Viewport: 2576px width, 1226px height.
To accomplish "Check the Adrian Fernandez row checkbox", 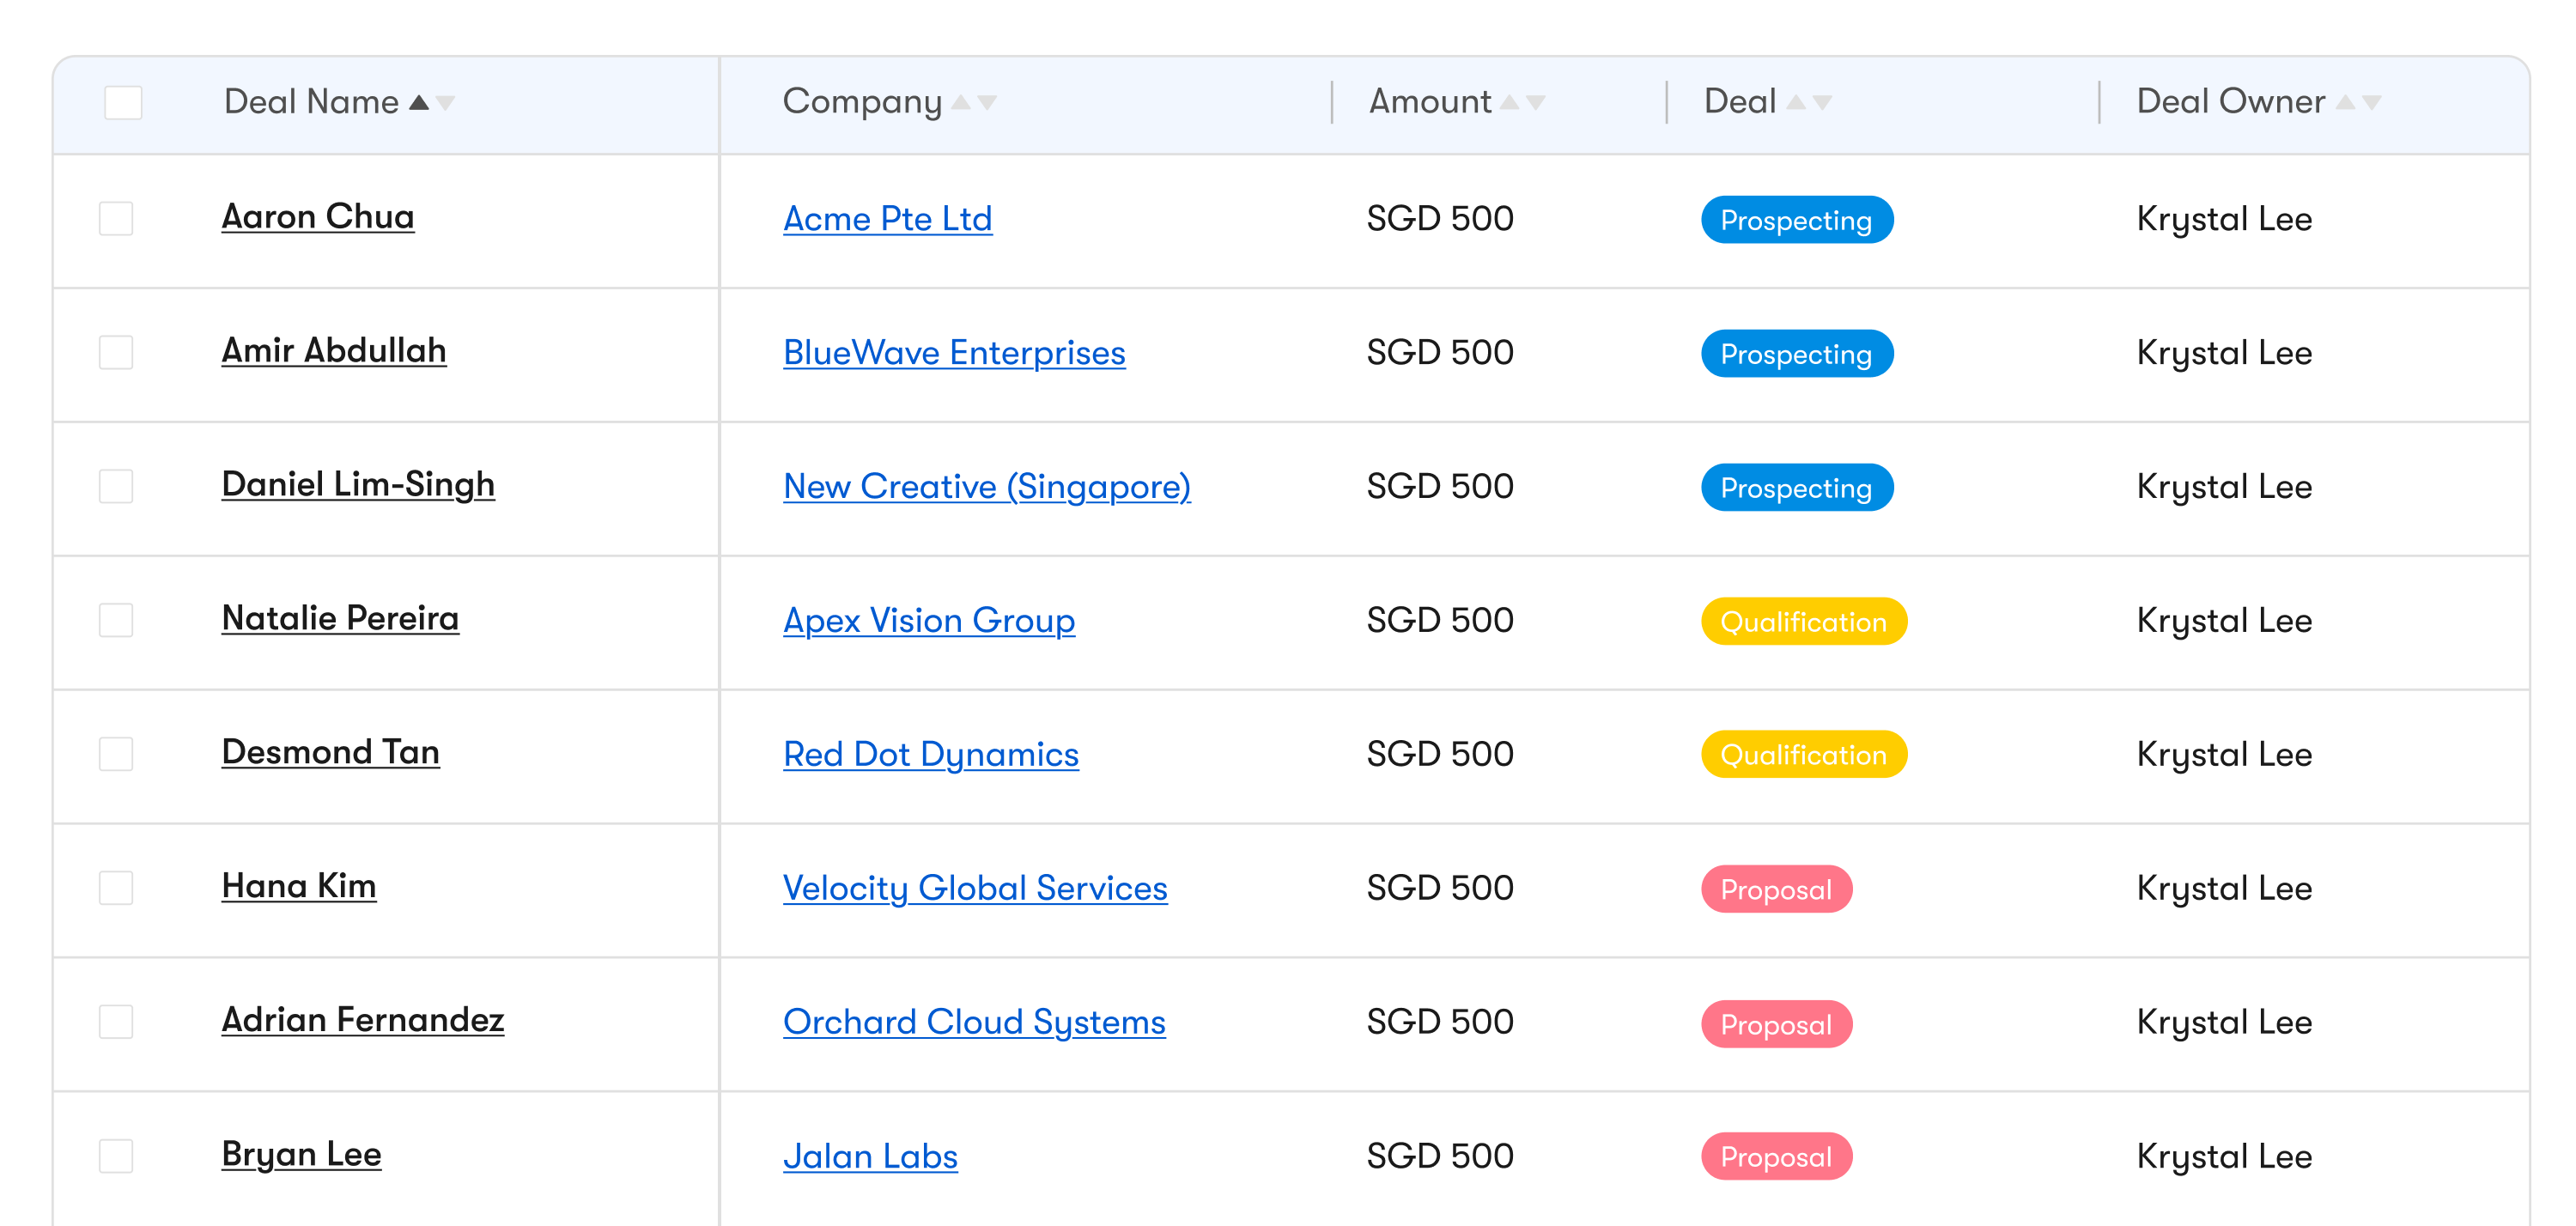I will tap(116, 1022).
